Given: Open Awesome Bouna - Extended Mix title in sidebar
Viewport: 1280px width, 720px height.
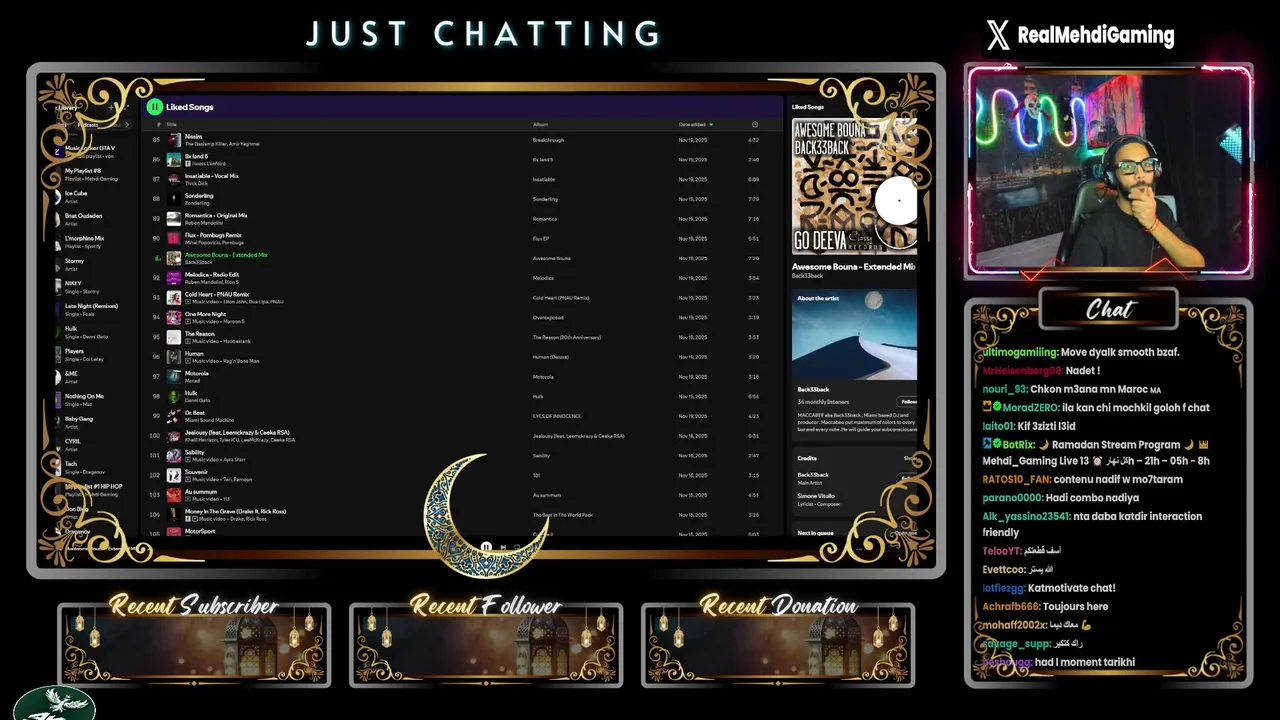Looking at the screenshot, I should (853, 267).
